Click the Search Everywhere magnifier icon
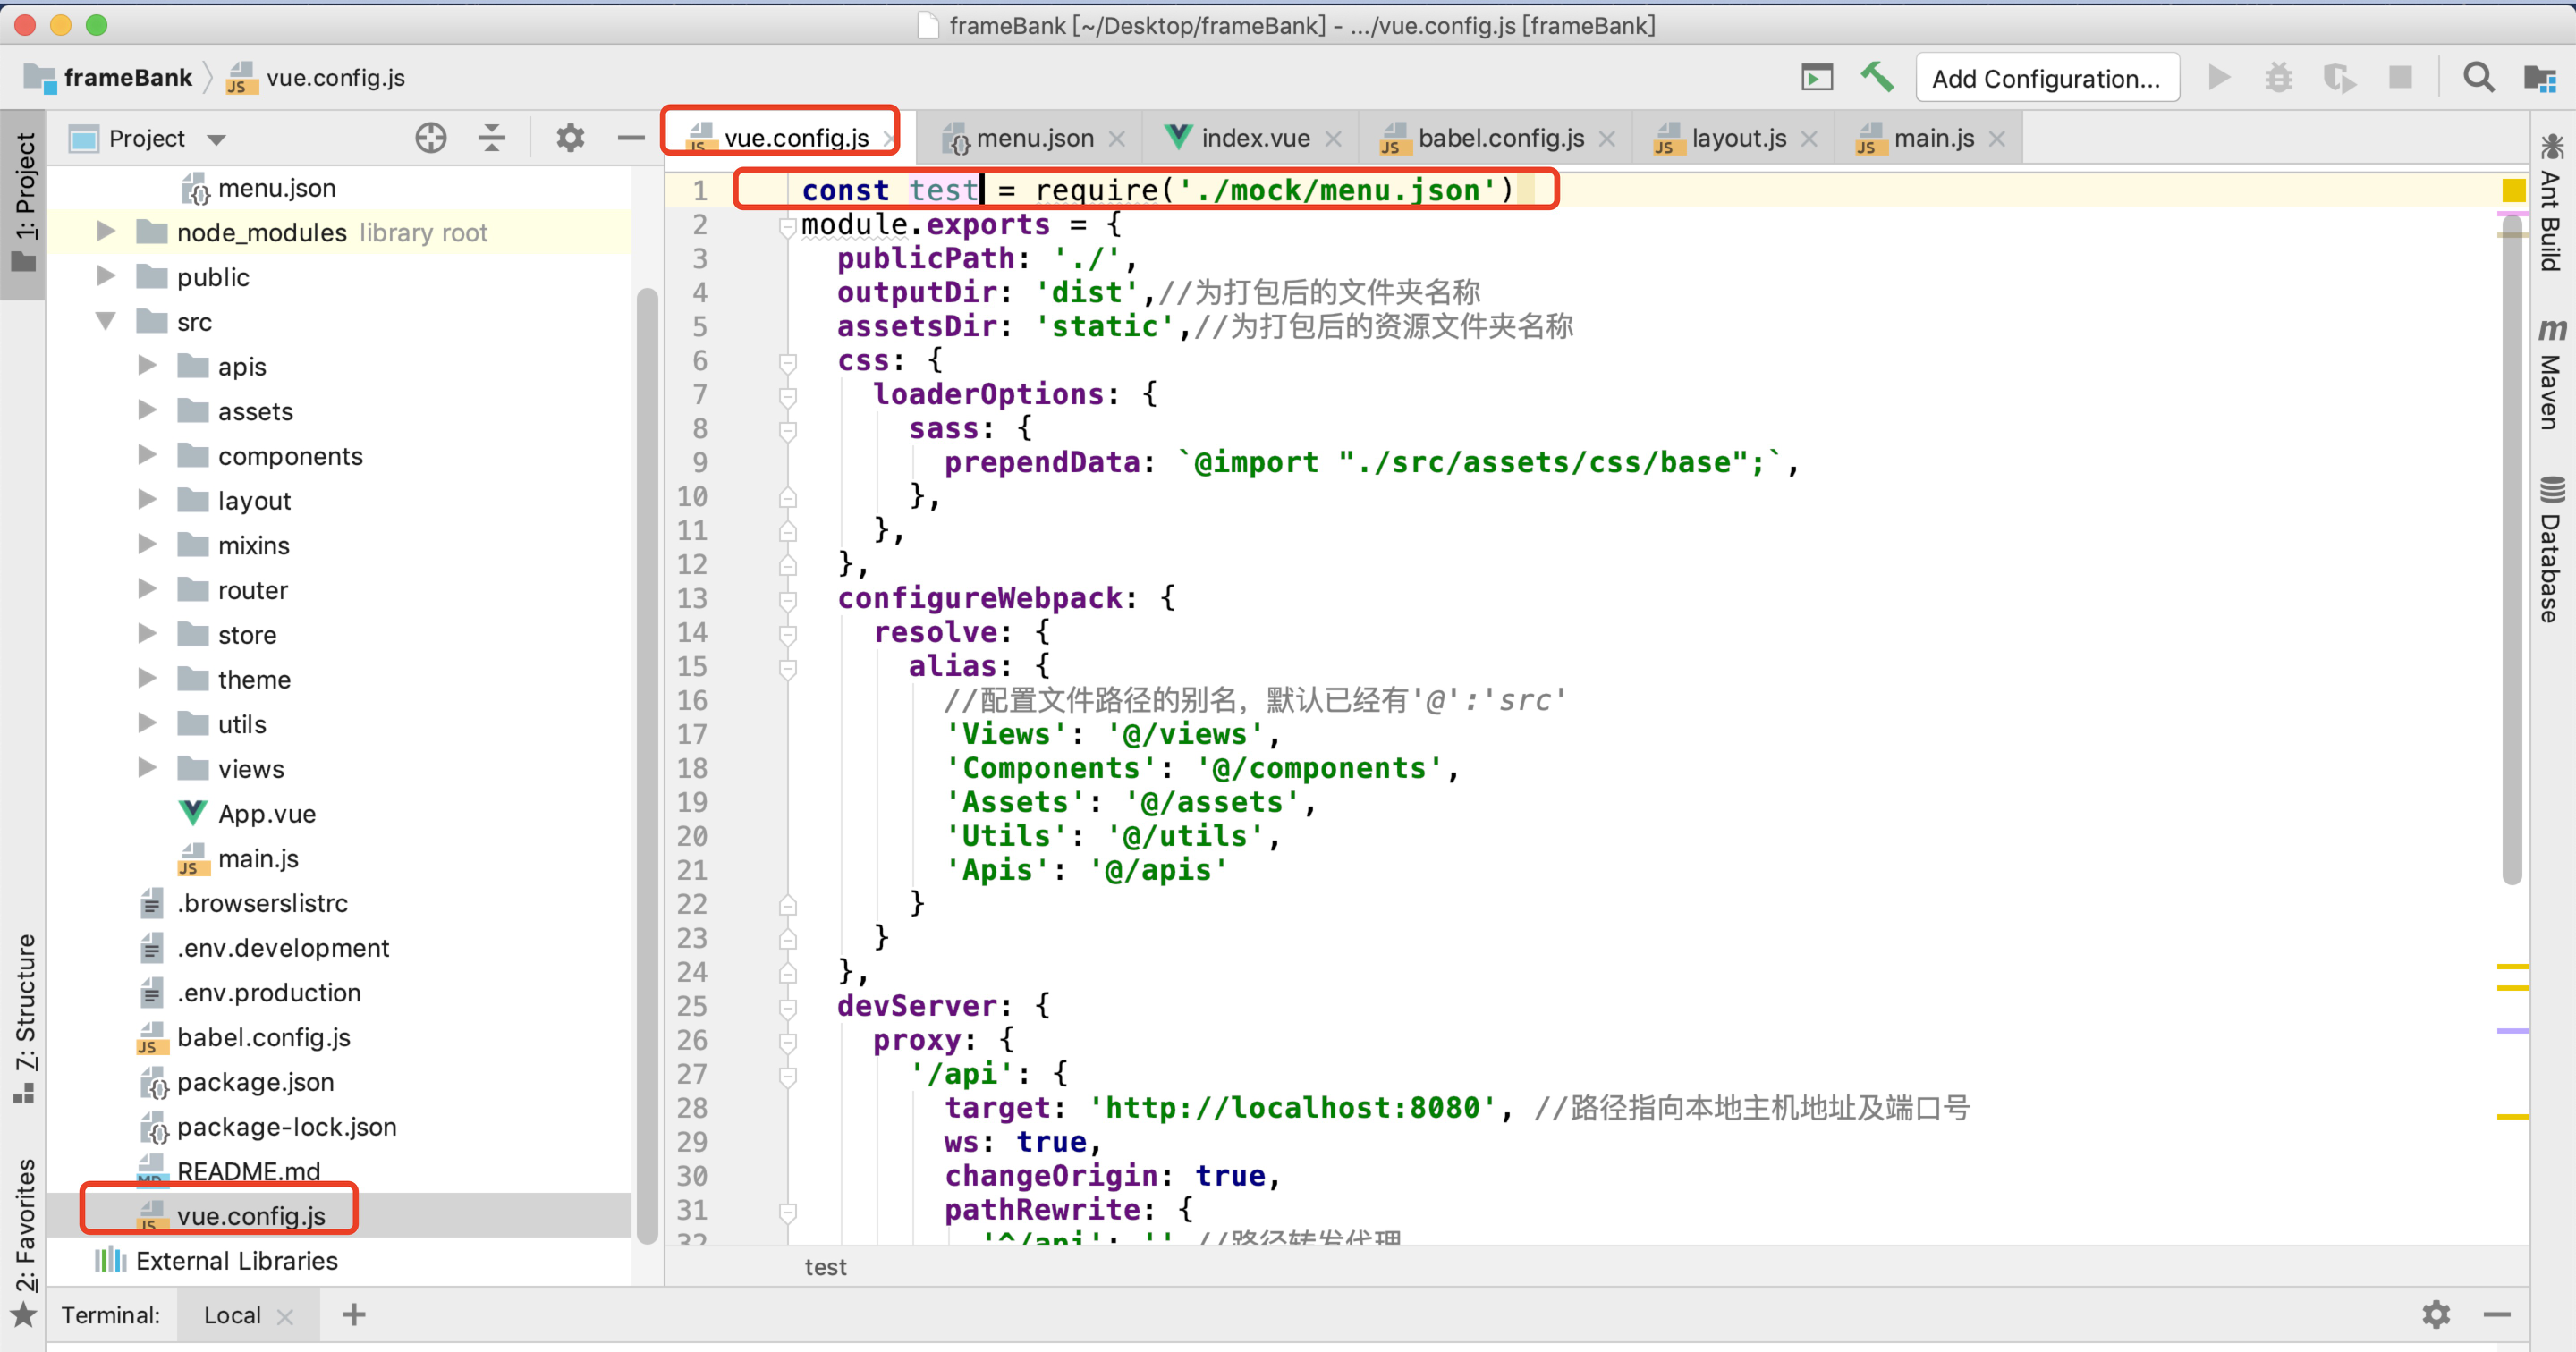 pos(2478,77)
